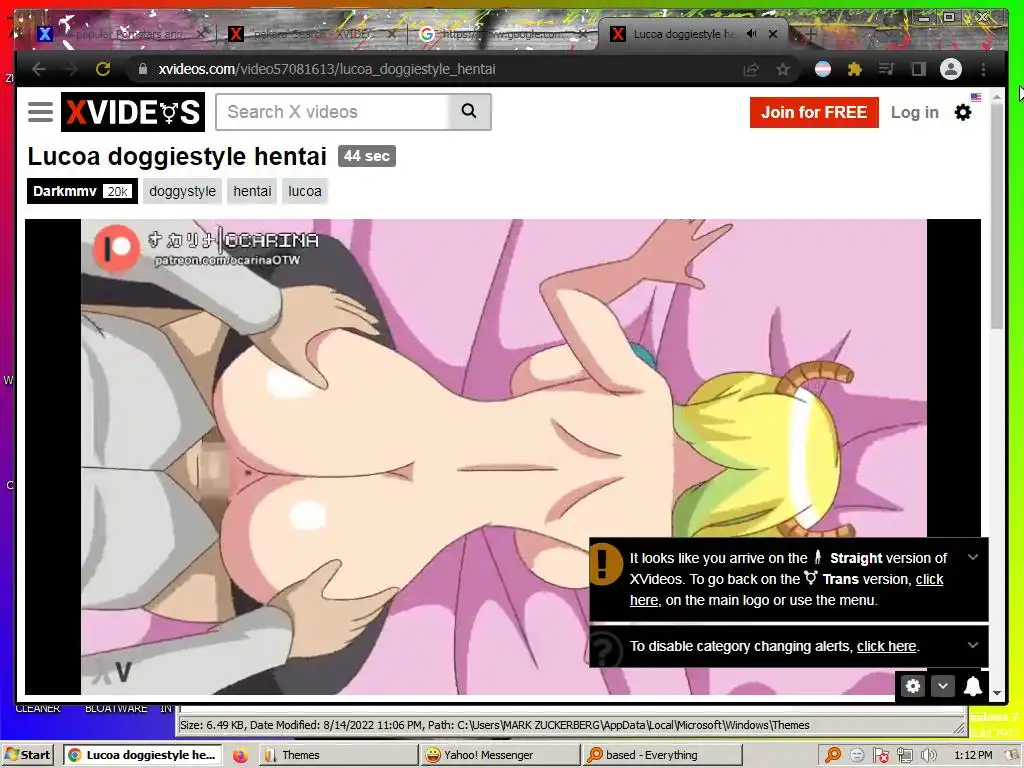
Task: Click the XVIDEOS logo
Action: tap(133, 112)
